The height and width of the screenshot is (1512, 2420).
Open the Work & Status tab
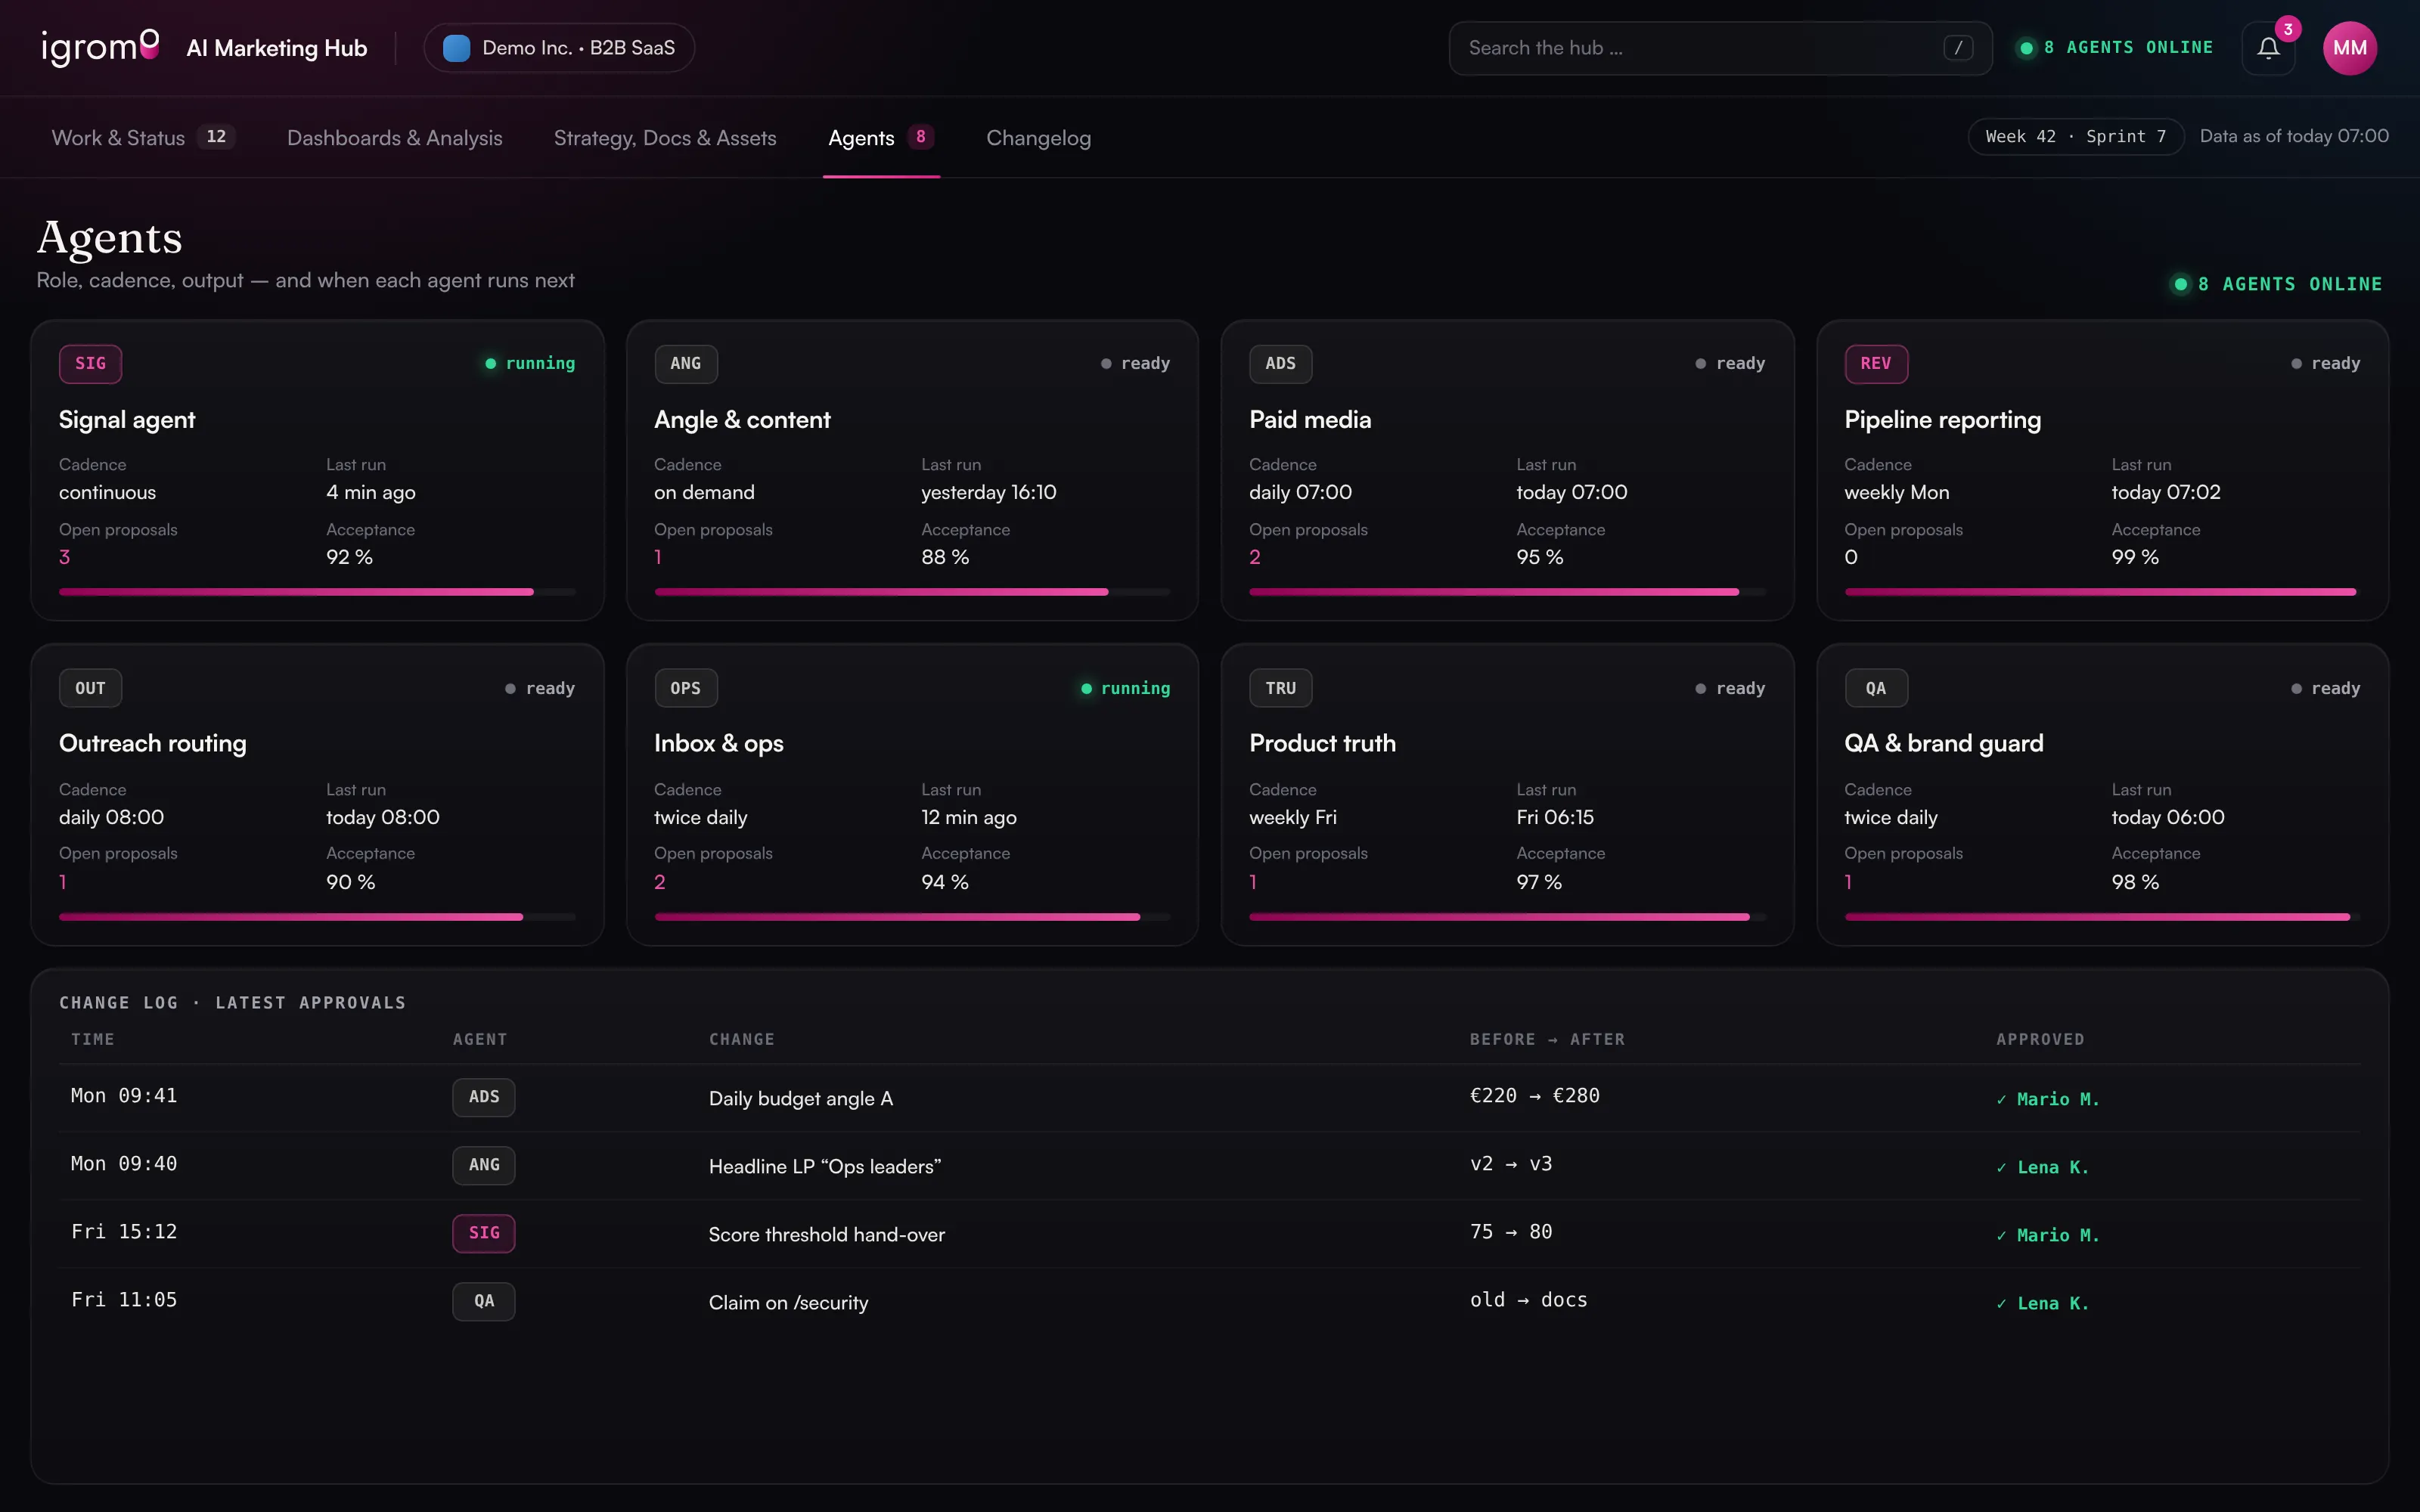143,138
